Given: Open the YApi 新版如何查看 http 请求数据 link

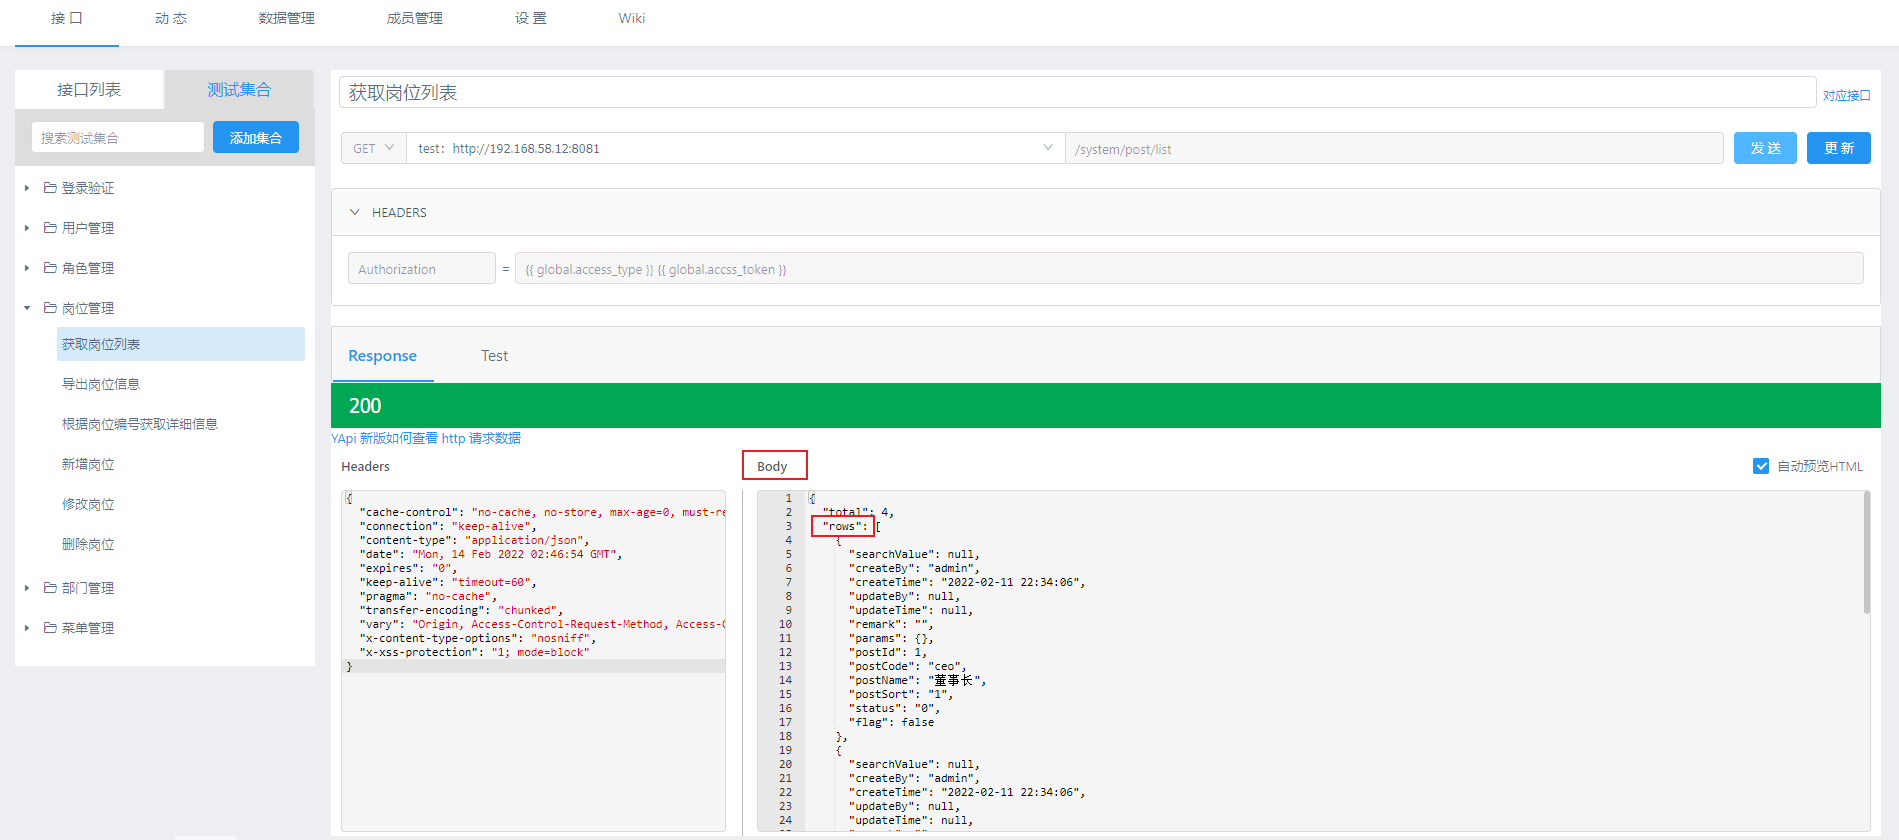Looking at the screenshot, I should click(x=426, y=438).
